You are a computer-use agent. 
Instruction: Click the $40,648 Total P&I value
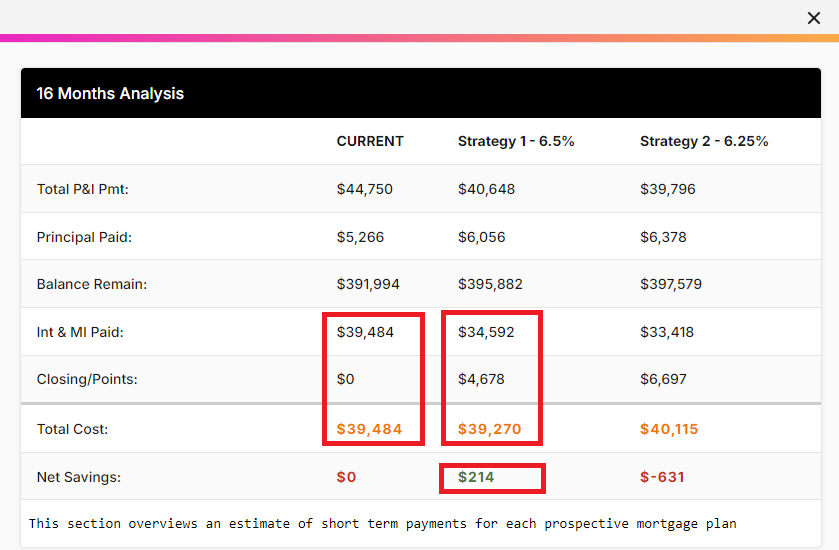point(486,189)
